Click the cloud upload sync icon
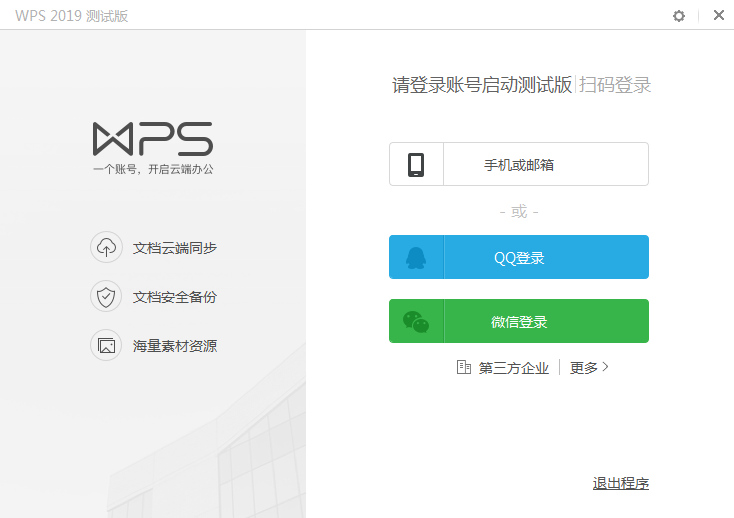The width and height of the screenshot is (734, 518). [x=106, y=247]
